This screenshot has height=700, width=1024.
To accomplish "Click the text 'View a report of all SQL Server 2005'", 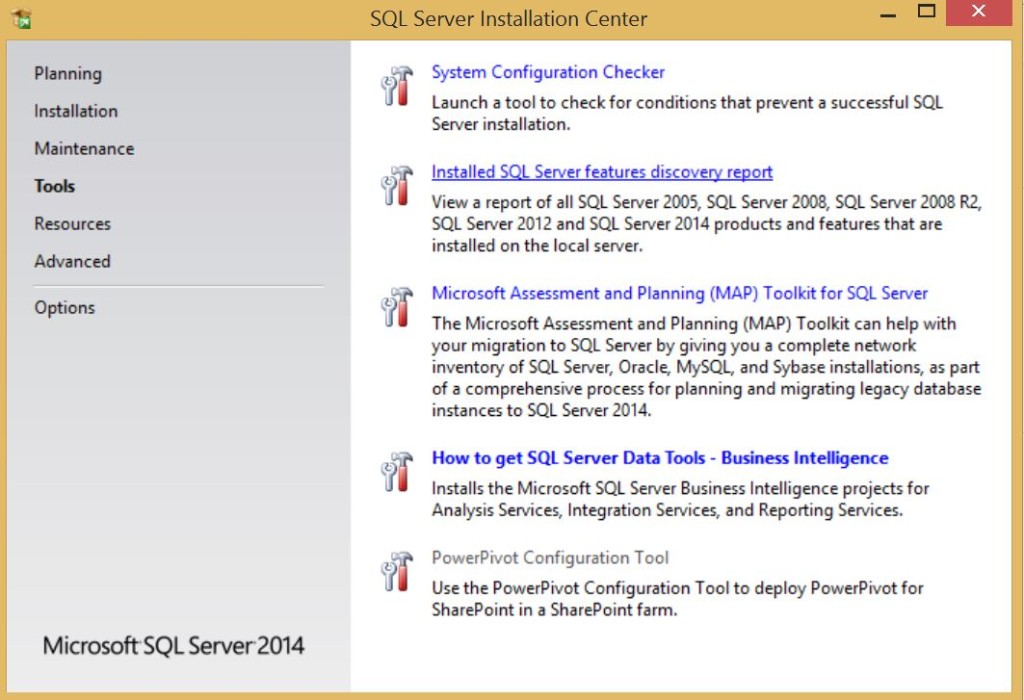I will tap(707, 224).
